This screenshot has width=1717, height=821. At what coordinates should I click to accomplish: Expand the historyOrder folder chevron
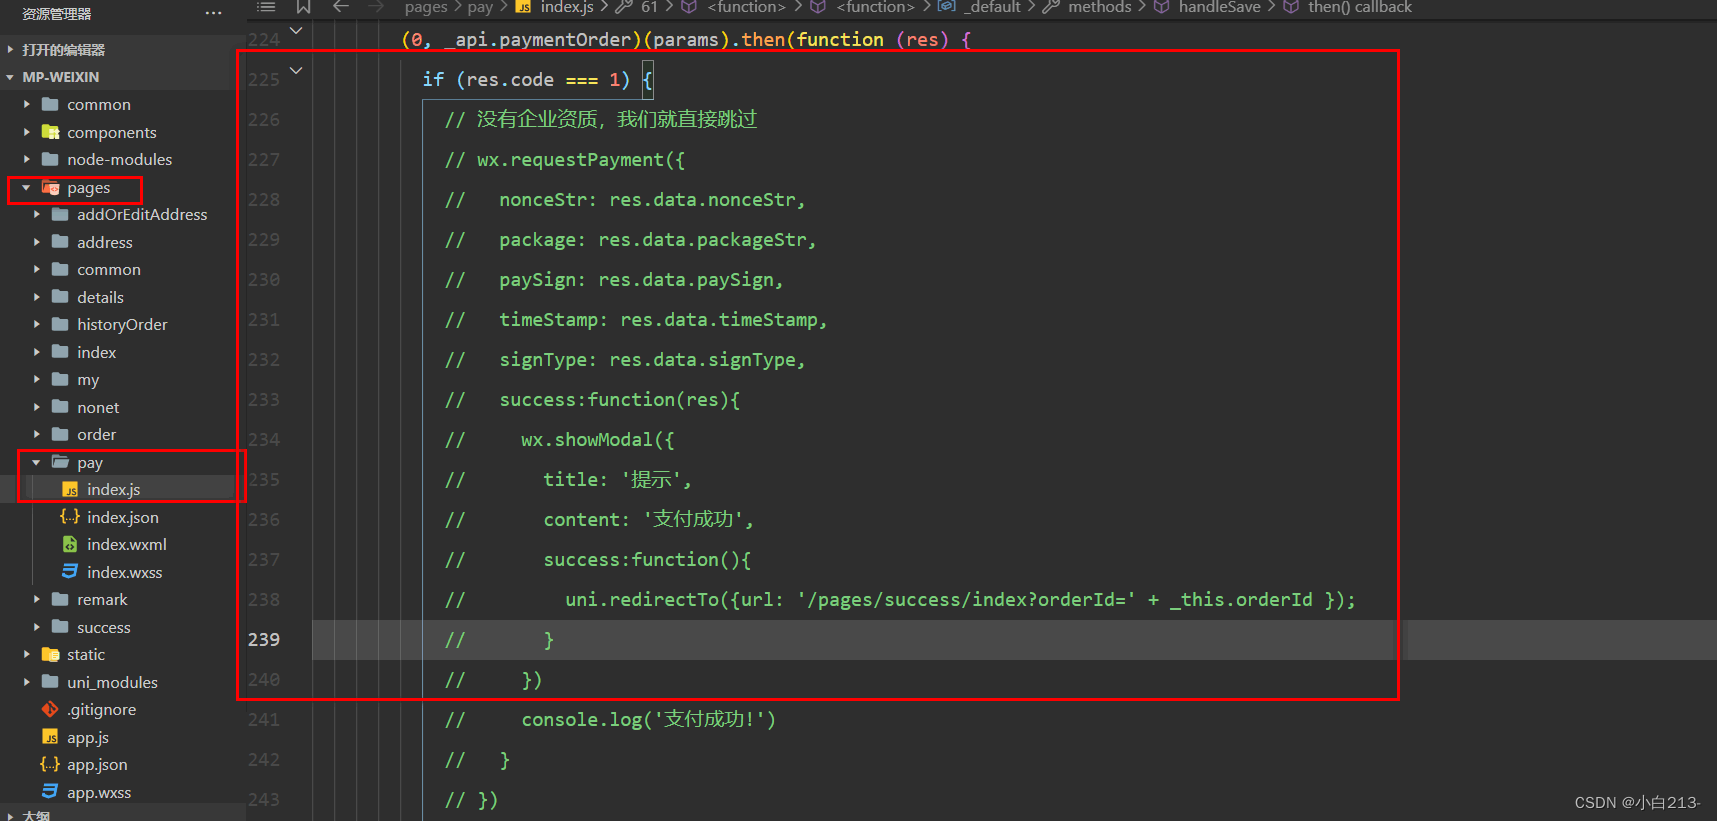(x=36, y=324)
